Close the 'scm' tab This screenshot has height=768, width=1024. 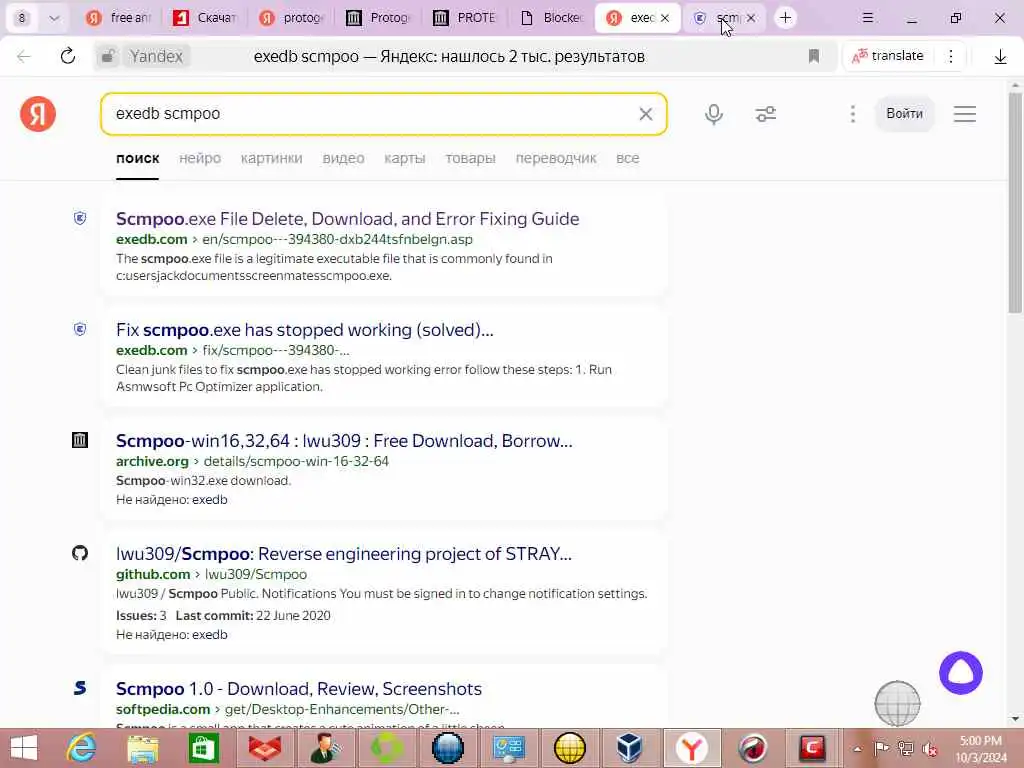point(751,18)
